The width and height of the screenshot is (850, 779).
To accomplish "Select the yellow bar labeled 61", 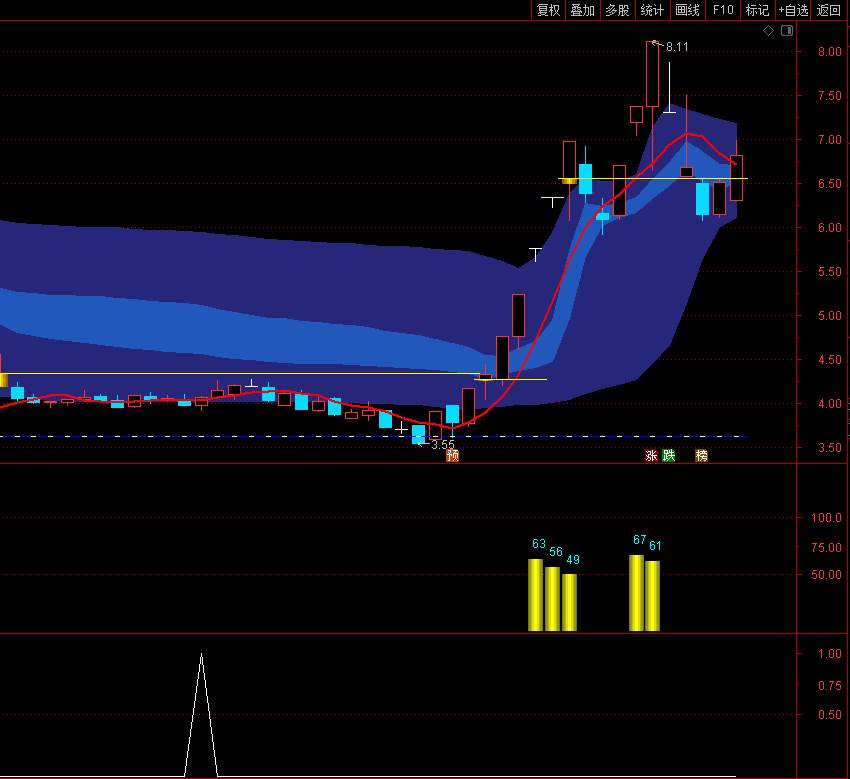I will pos(653,596).
